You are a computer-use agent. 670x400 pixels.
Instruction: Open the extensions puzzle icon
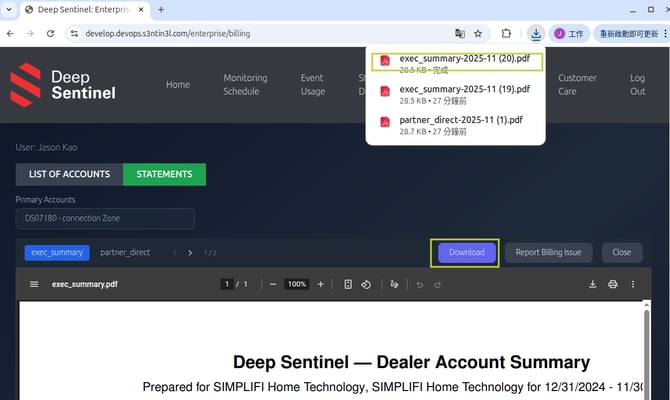pos(506,33)
